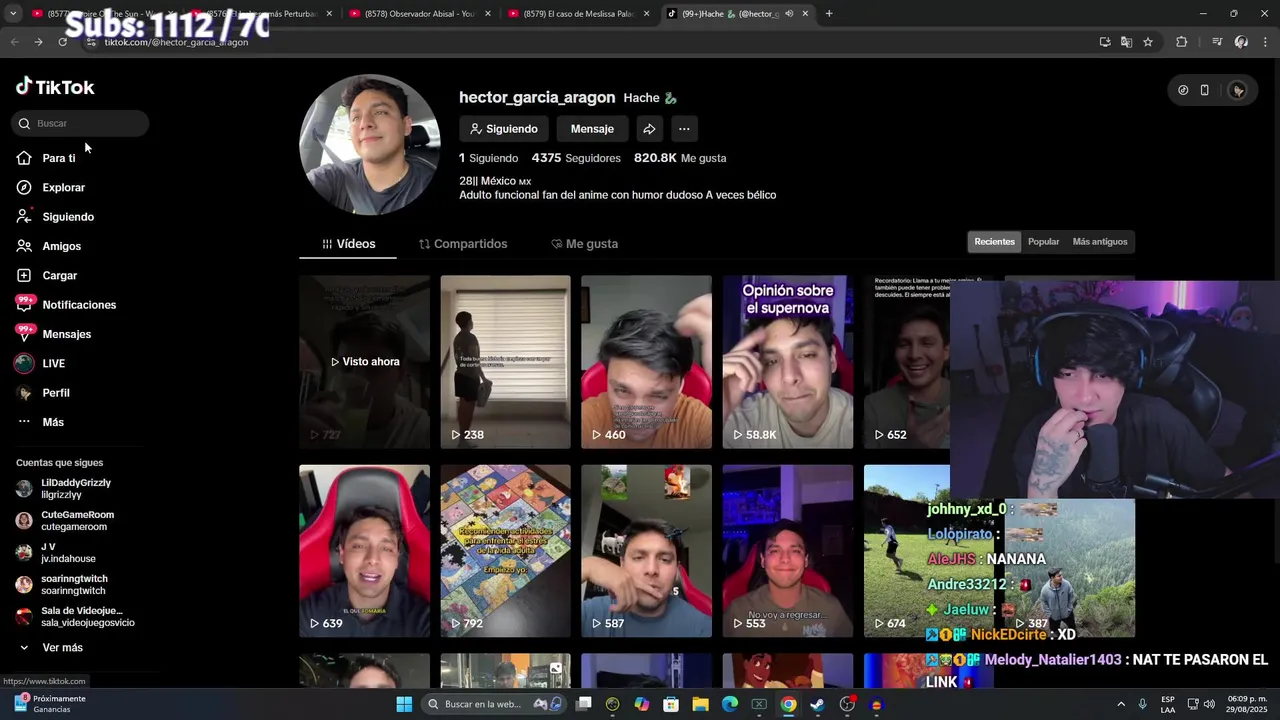
Task: Click the translate page icon
Action: pos(1126,42)
